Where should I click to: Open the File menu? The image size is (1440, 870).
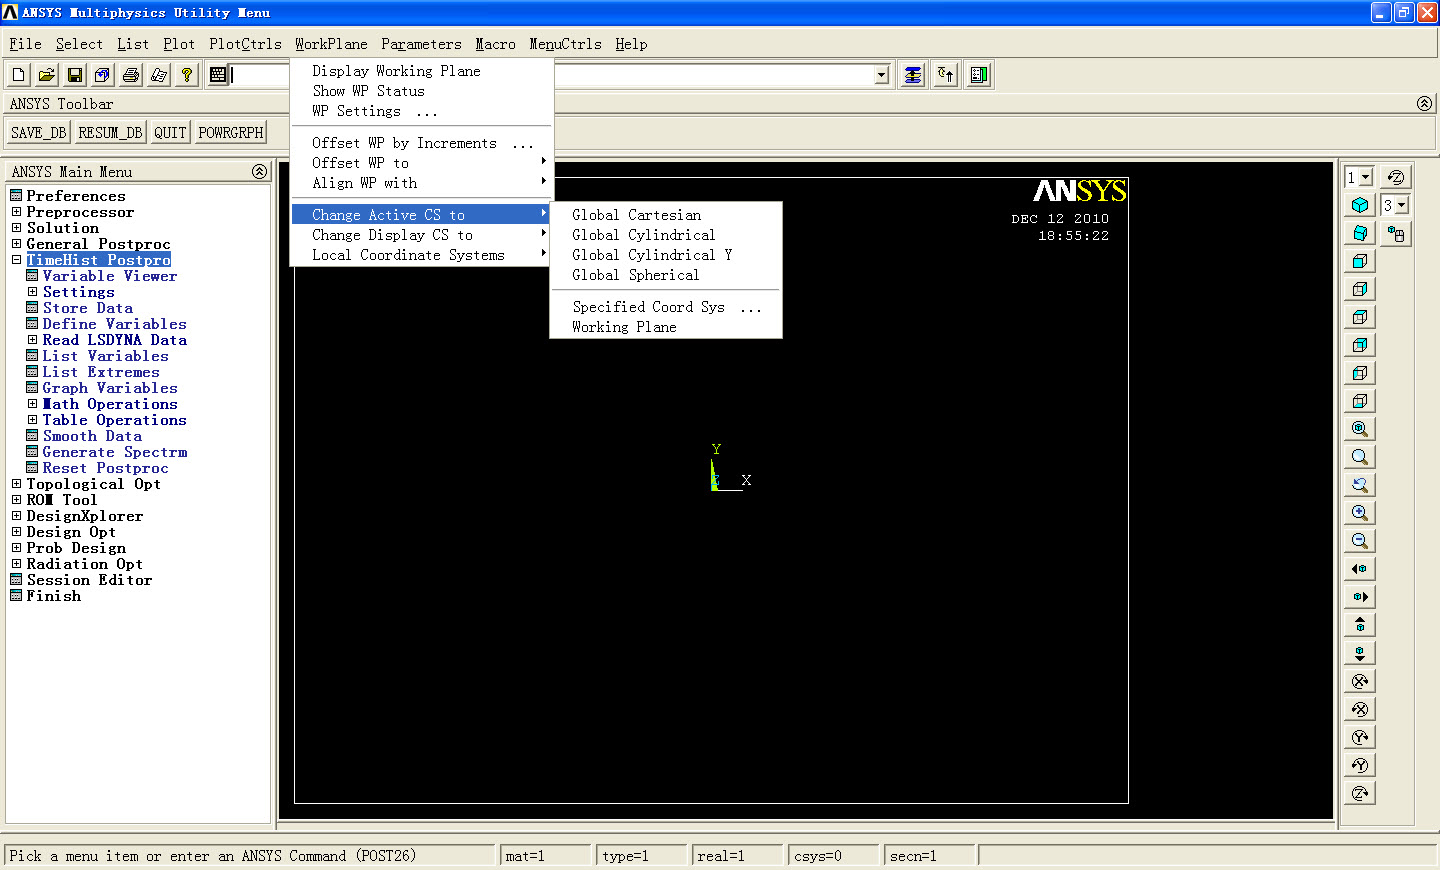coord(25,44)
